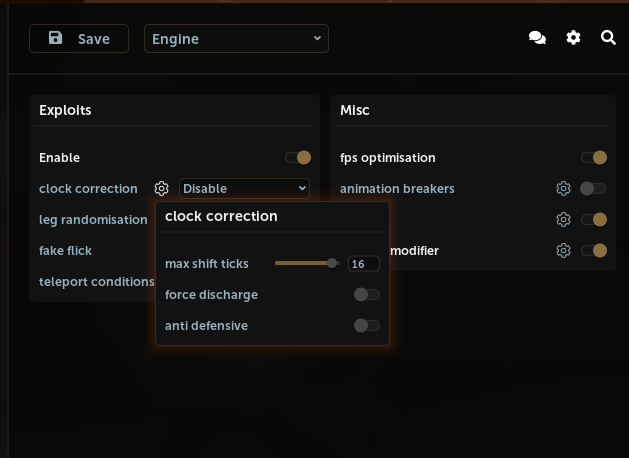Viewport: 629px width, 458px height.
Task: Click the fake flick label
Action: 65,251
